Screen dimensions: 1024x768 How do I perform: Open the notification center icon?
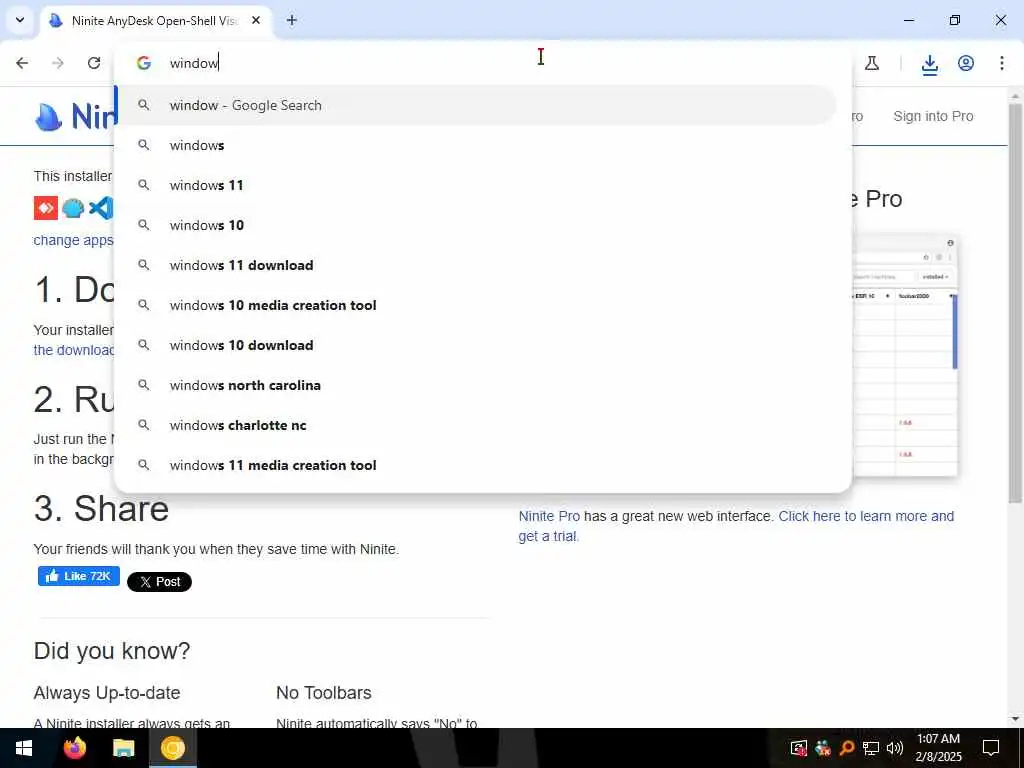[x=991, y=748]
